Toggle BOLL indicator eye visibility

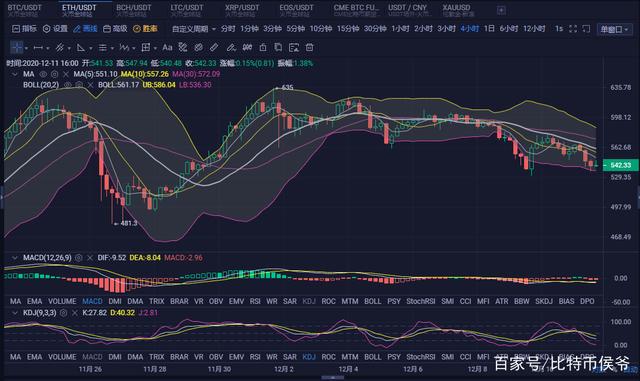click(68, 85)
